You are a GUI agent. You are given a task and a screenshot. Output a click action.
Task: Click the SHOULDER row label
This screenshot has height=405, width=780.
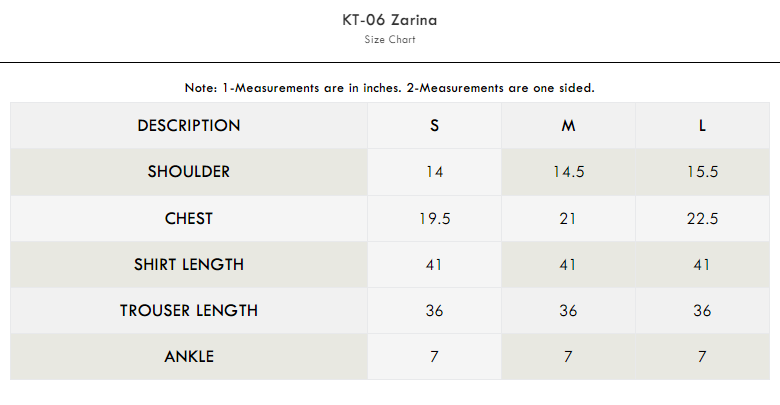click(x=189, y=172)
